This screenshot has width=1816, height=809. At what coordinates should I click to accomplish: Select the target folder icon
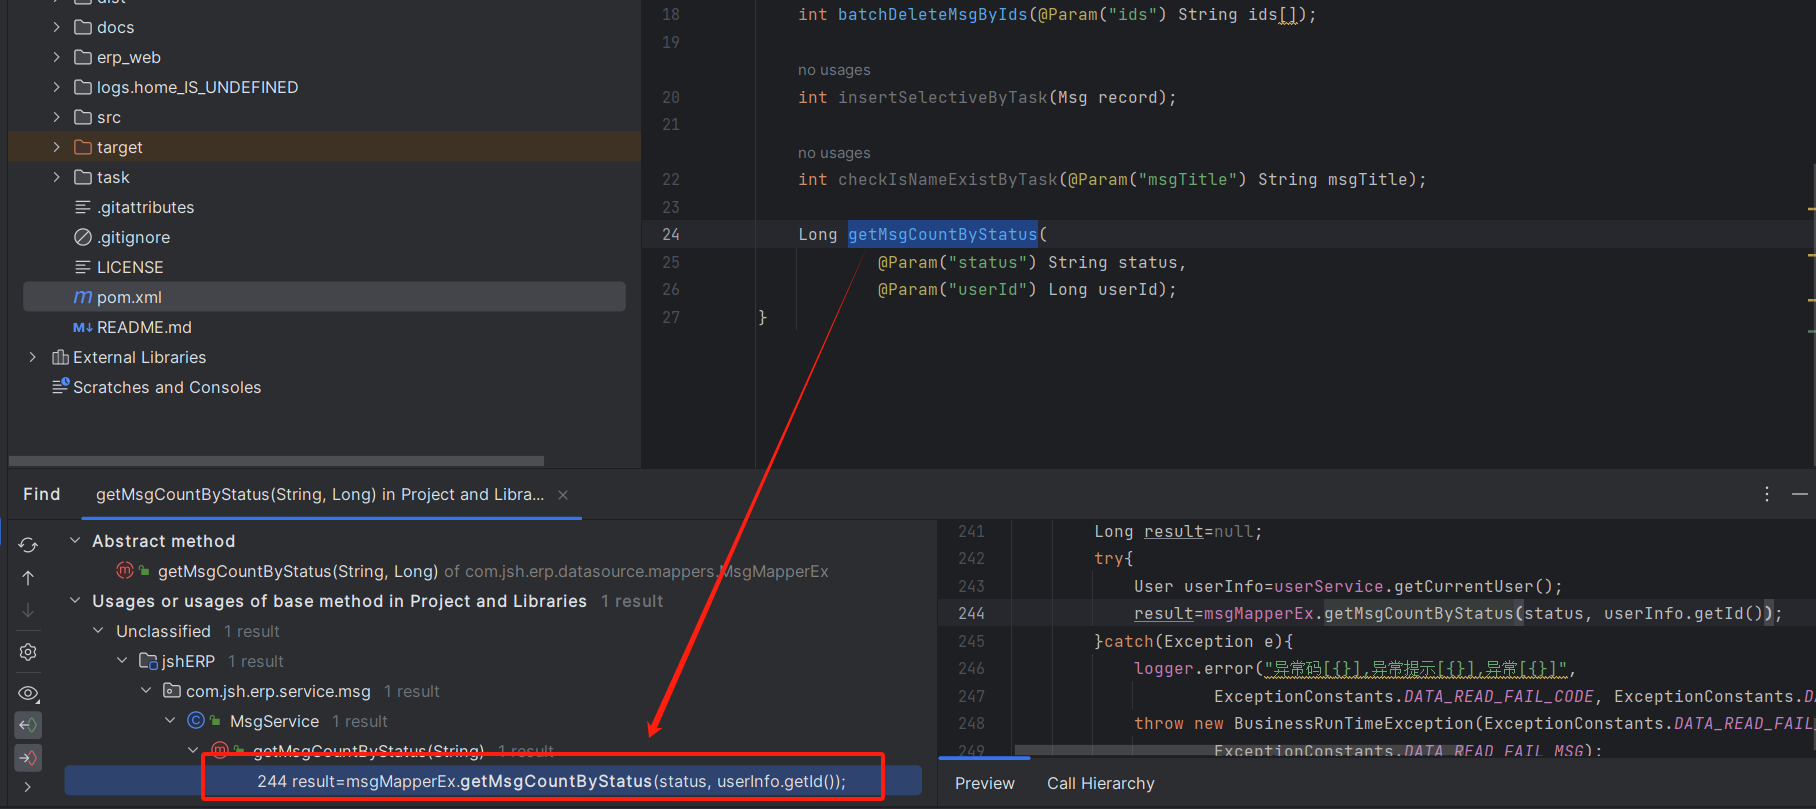83,147
